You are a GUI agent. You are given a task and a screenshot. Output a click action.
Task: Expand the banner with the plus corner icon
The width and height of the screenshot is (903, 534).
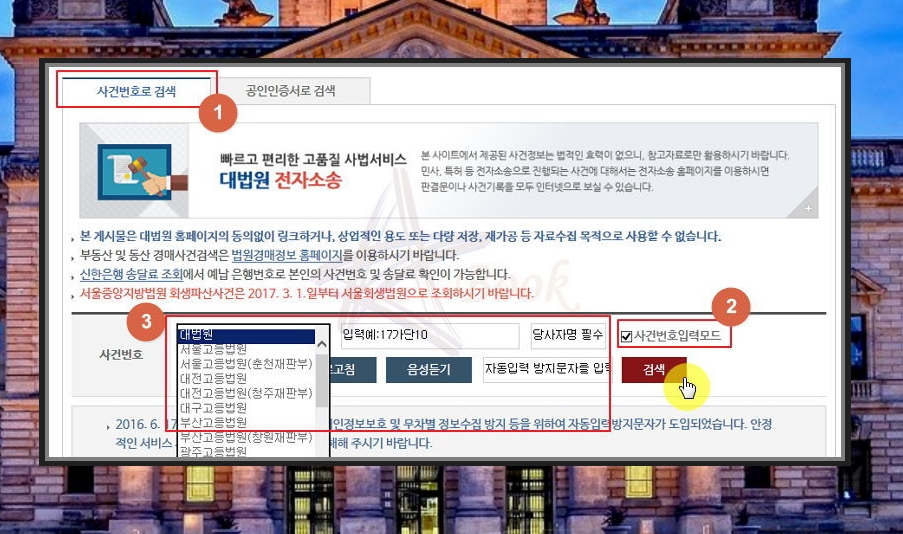tap(807, 208)
